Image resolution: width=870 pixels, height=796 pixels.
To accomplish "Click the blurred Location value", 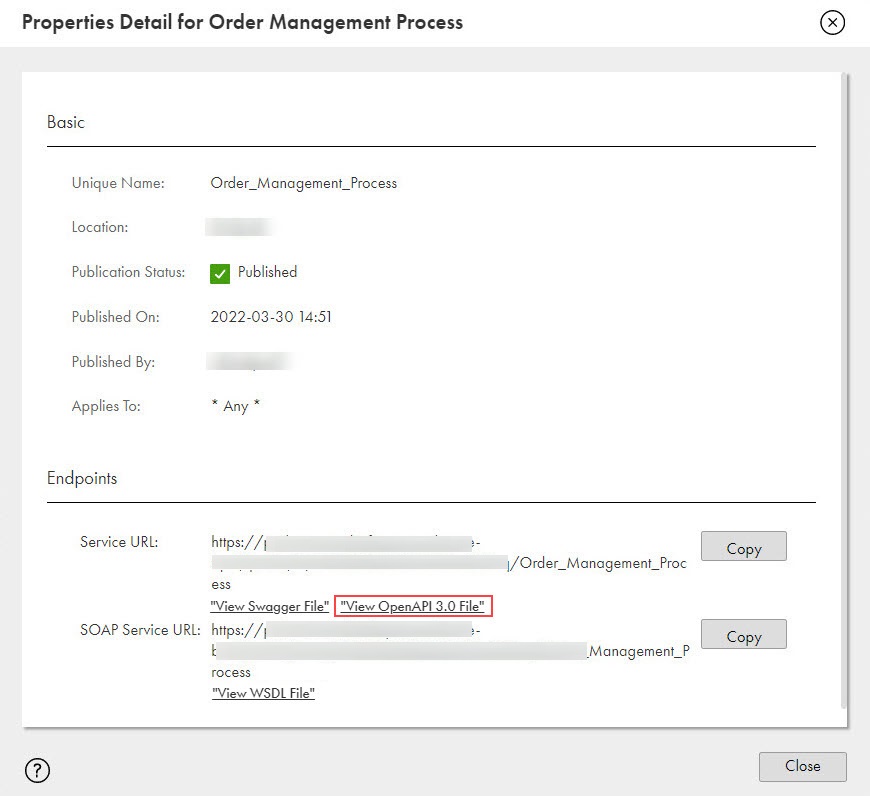I will (x=239, y=227).
